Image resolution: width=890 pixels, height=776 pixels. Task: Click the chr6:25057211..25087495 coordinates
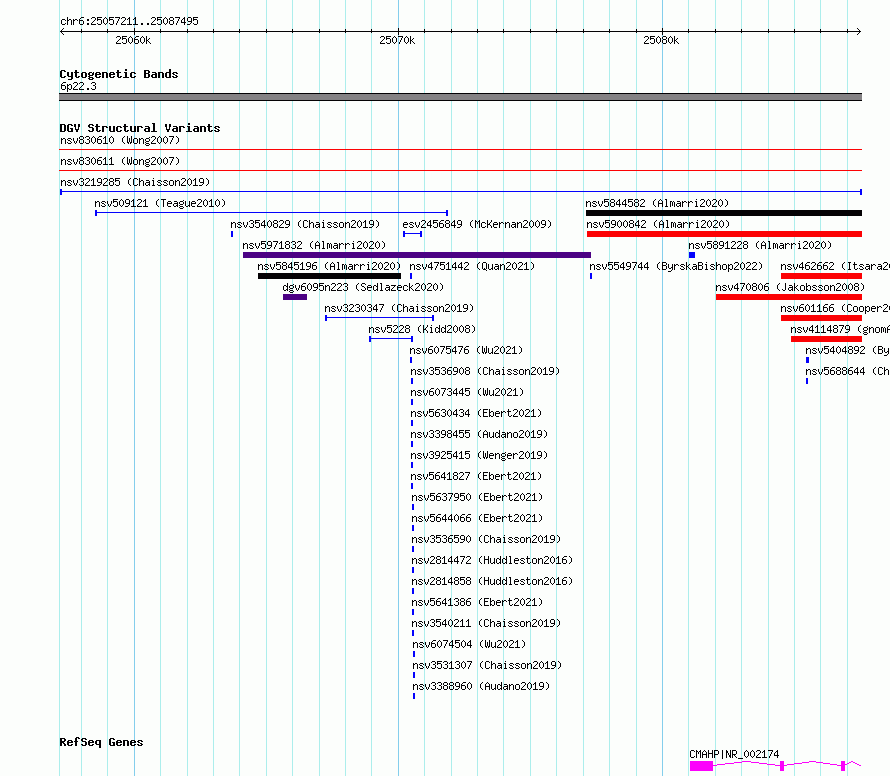click(129, 21)
